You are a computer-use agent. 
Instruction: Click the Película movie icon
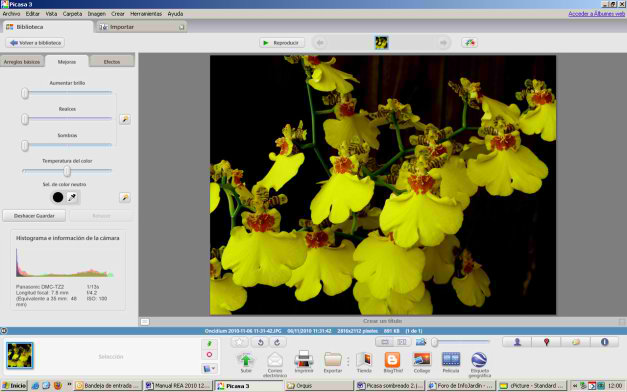[451, 359]
